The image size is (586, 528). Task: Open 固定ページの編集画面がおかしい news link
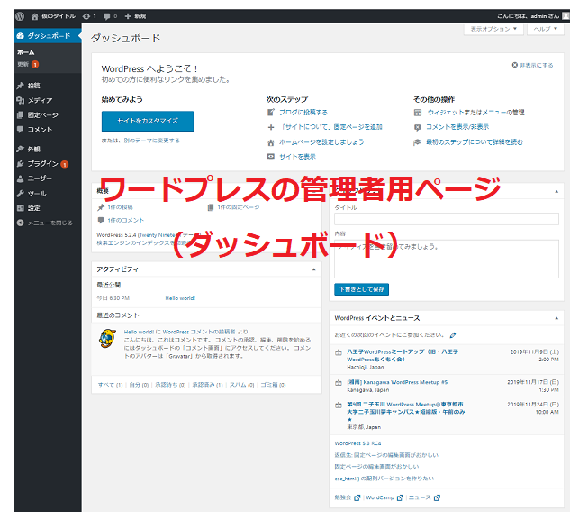pyautogui.click(x=377, y=467)
